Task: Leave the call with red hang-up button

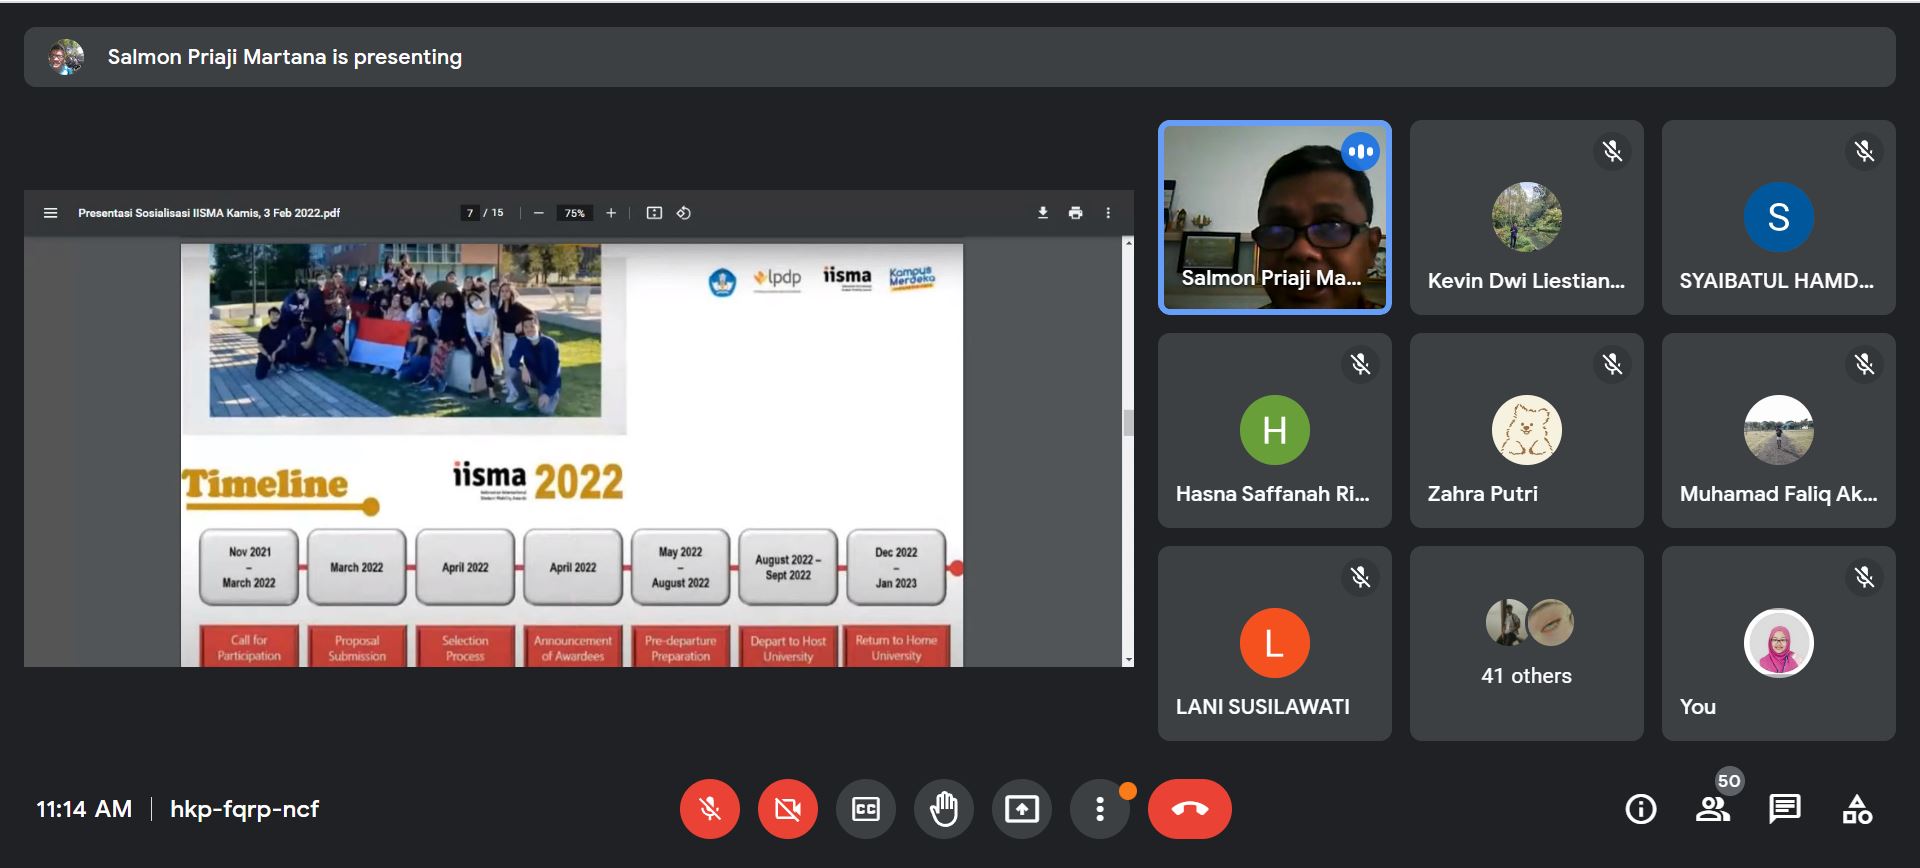Action: pyautogui.click(x=1189, y=809)
